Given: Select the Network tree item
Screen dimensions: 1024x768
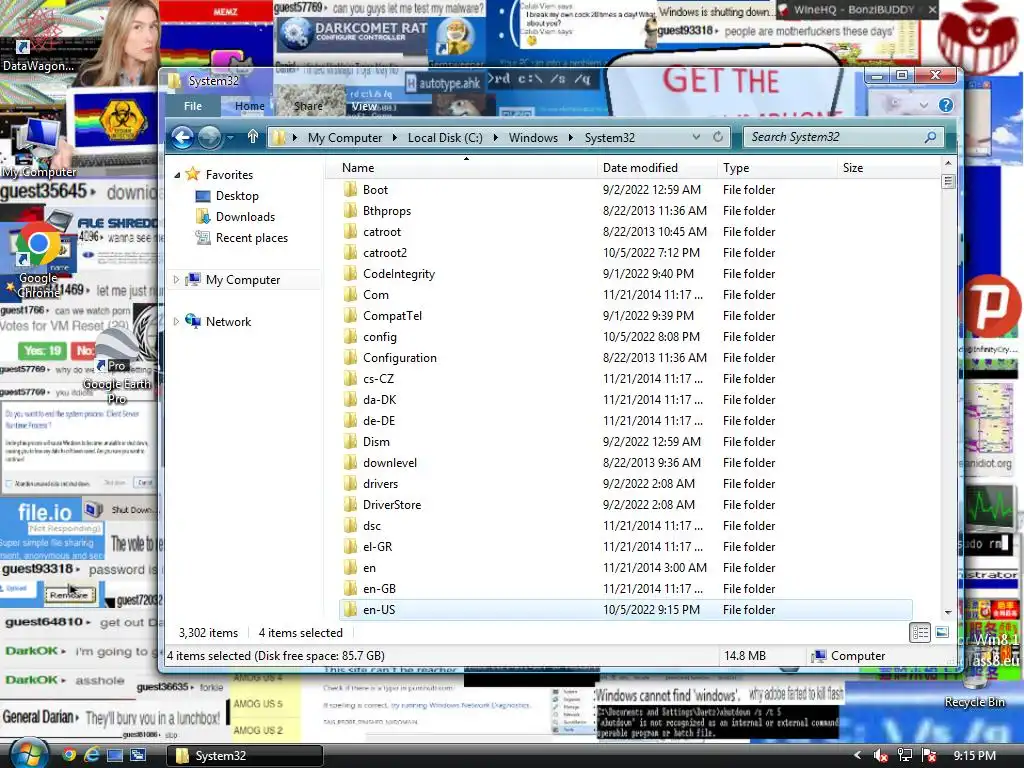Looking at the screenshot, I should point(228,321).
